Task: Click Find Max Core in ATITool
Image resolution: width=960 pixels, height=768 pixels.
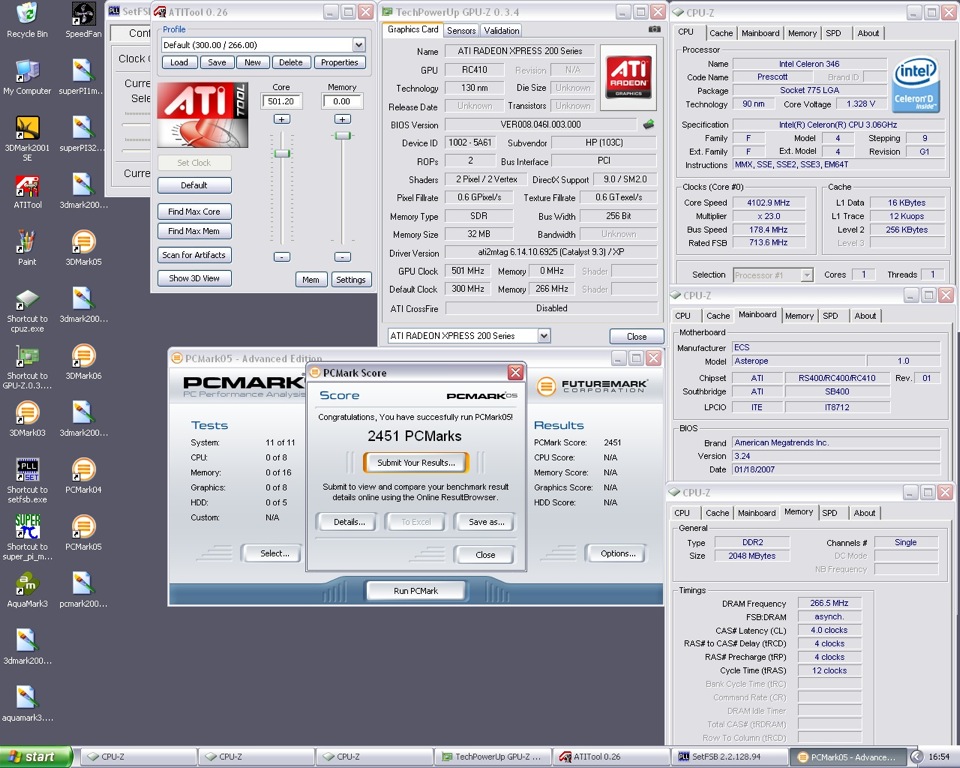Action: point(194,211)
